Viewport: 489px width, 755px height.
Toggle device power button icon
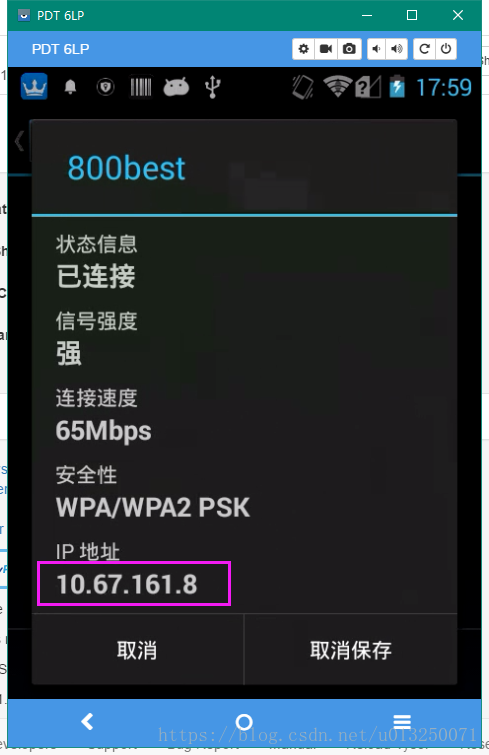pyautogui.click(x=446, y=49)
